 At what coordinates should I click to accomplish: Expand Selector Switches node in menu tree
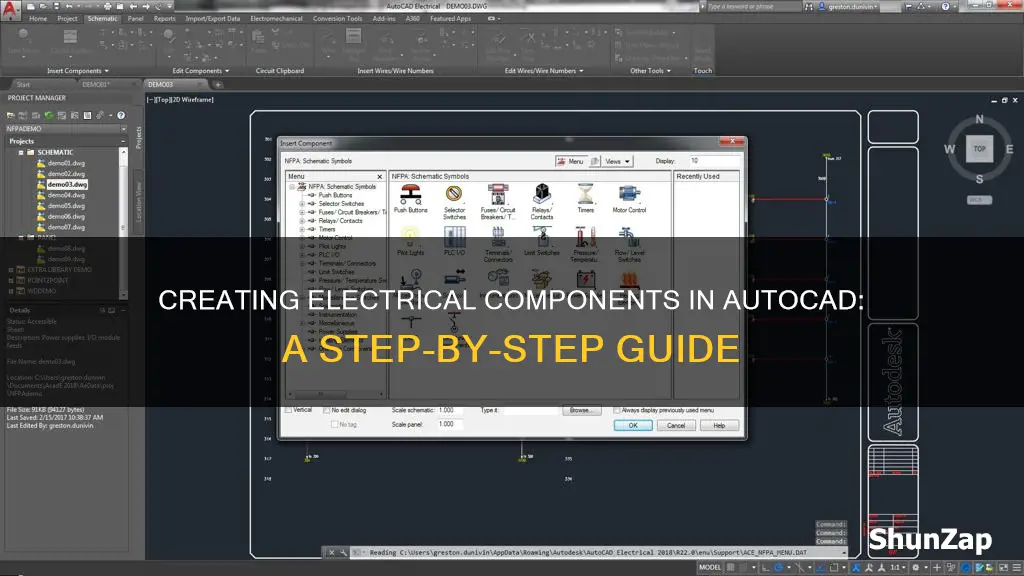point(302,204)
